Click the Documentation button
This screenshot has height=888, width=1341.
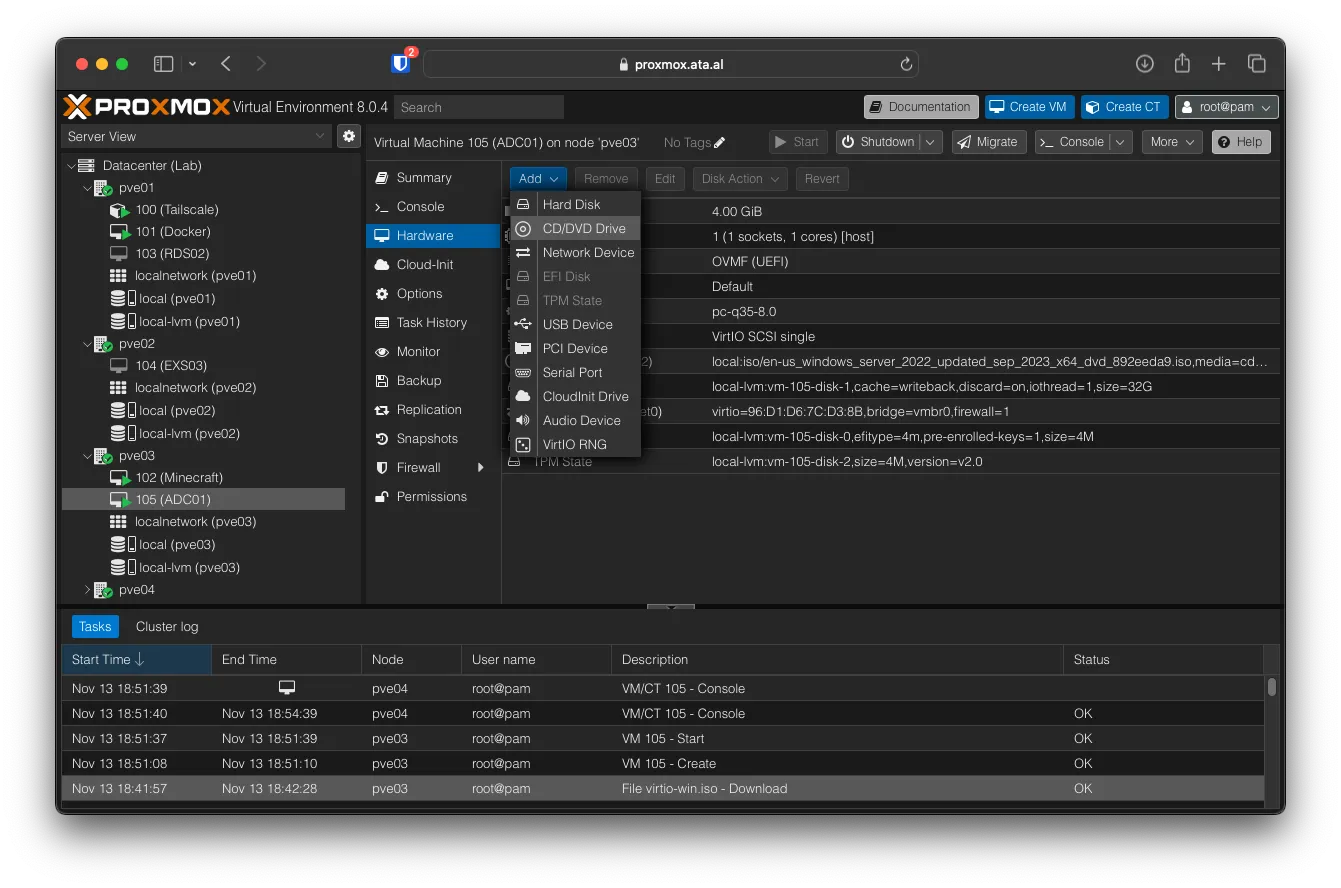coord(921,107)
